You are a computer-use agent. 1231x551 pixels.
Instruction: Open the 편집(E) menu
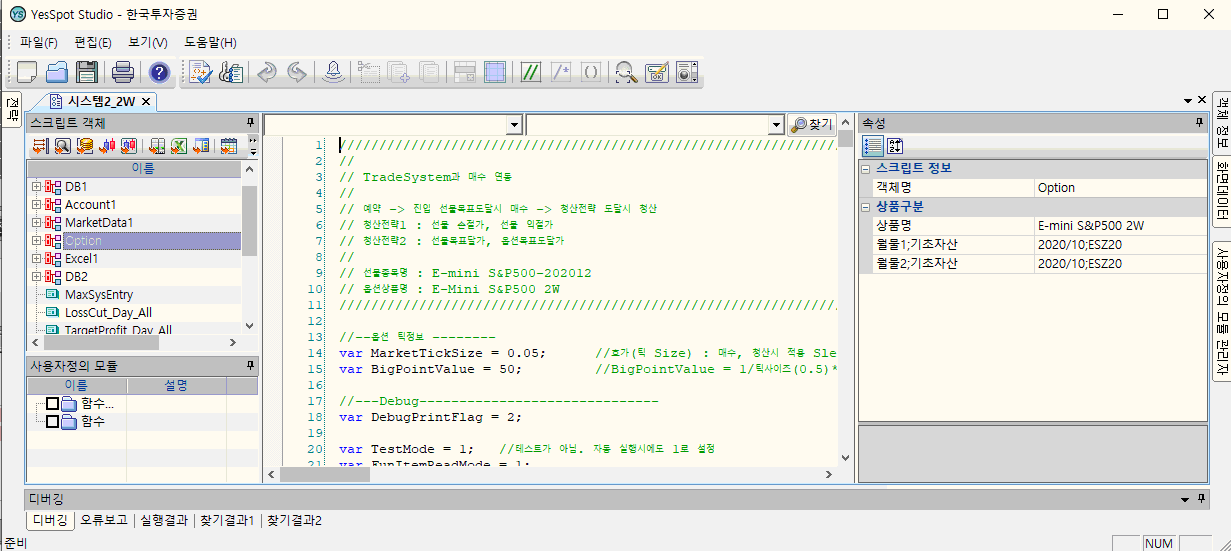pos(93,42)
